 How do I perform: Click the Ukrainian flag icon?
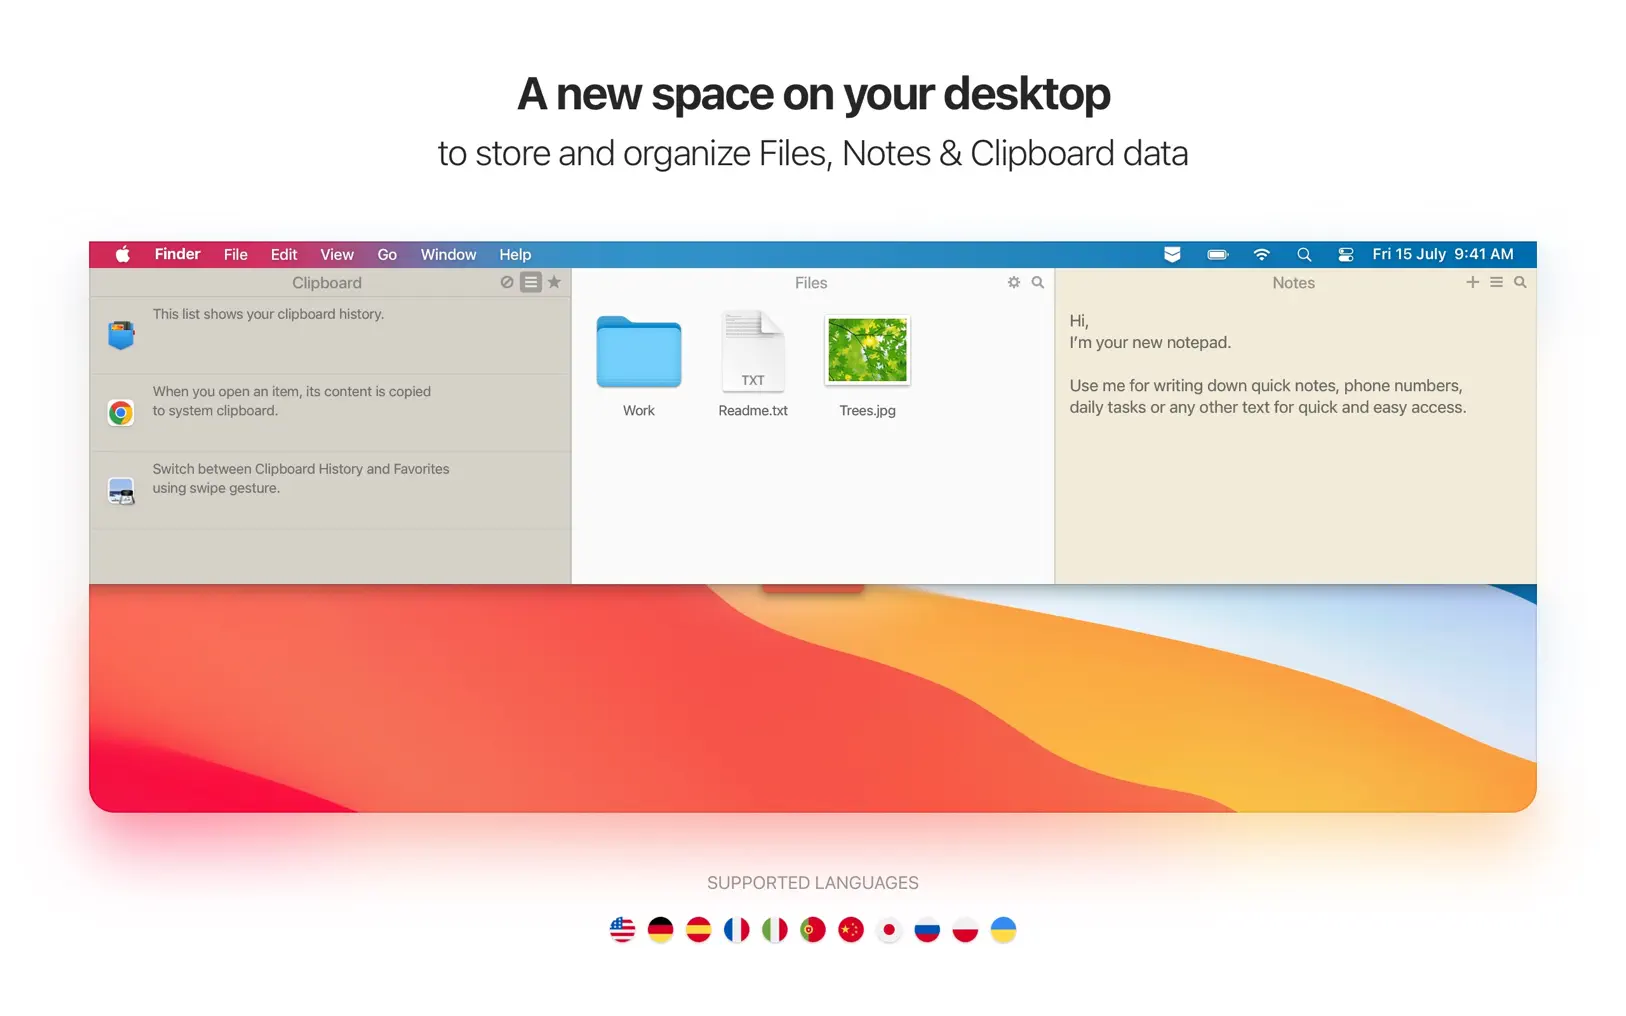coord(1003,930)
